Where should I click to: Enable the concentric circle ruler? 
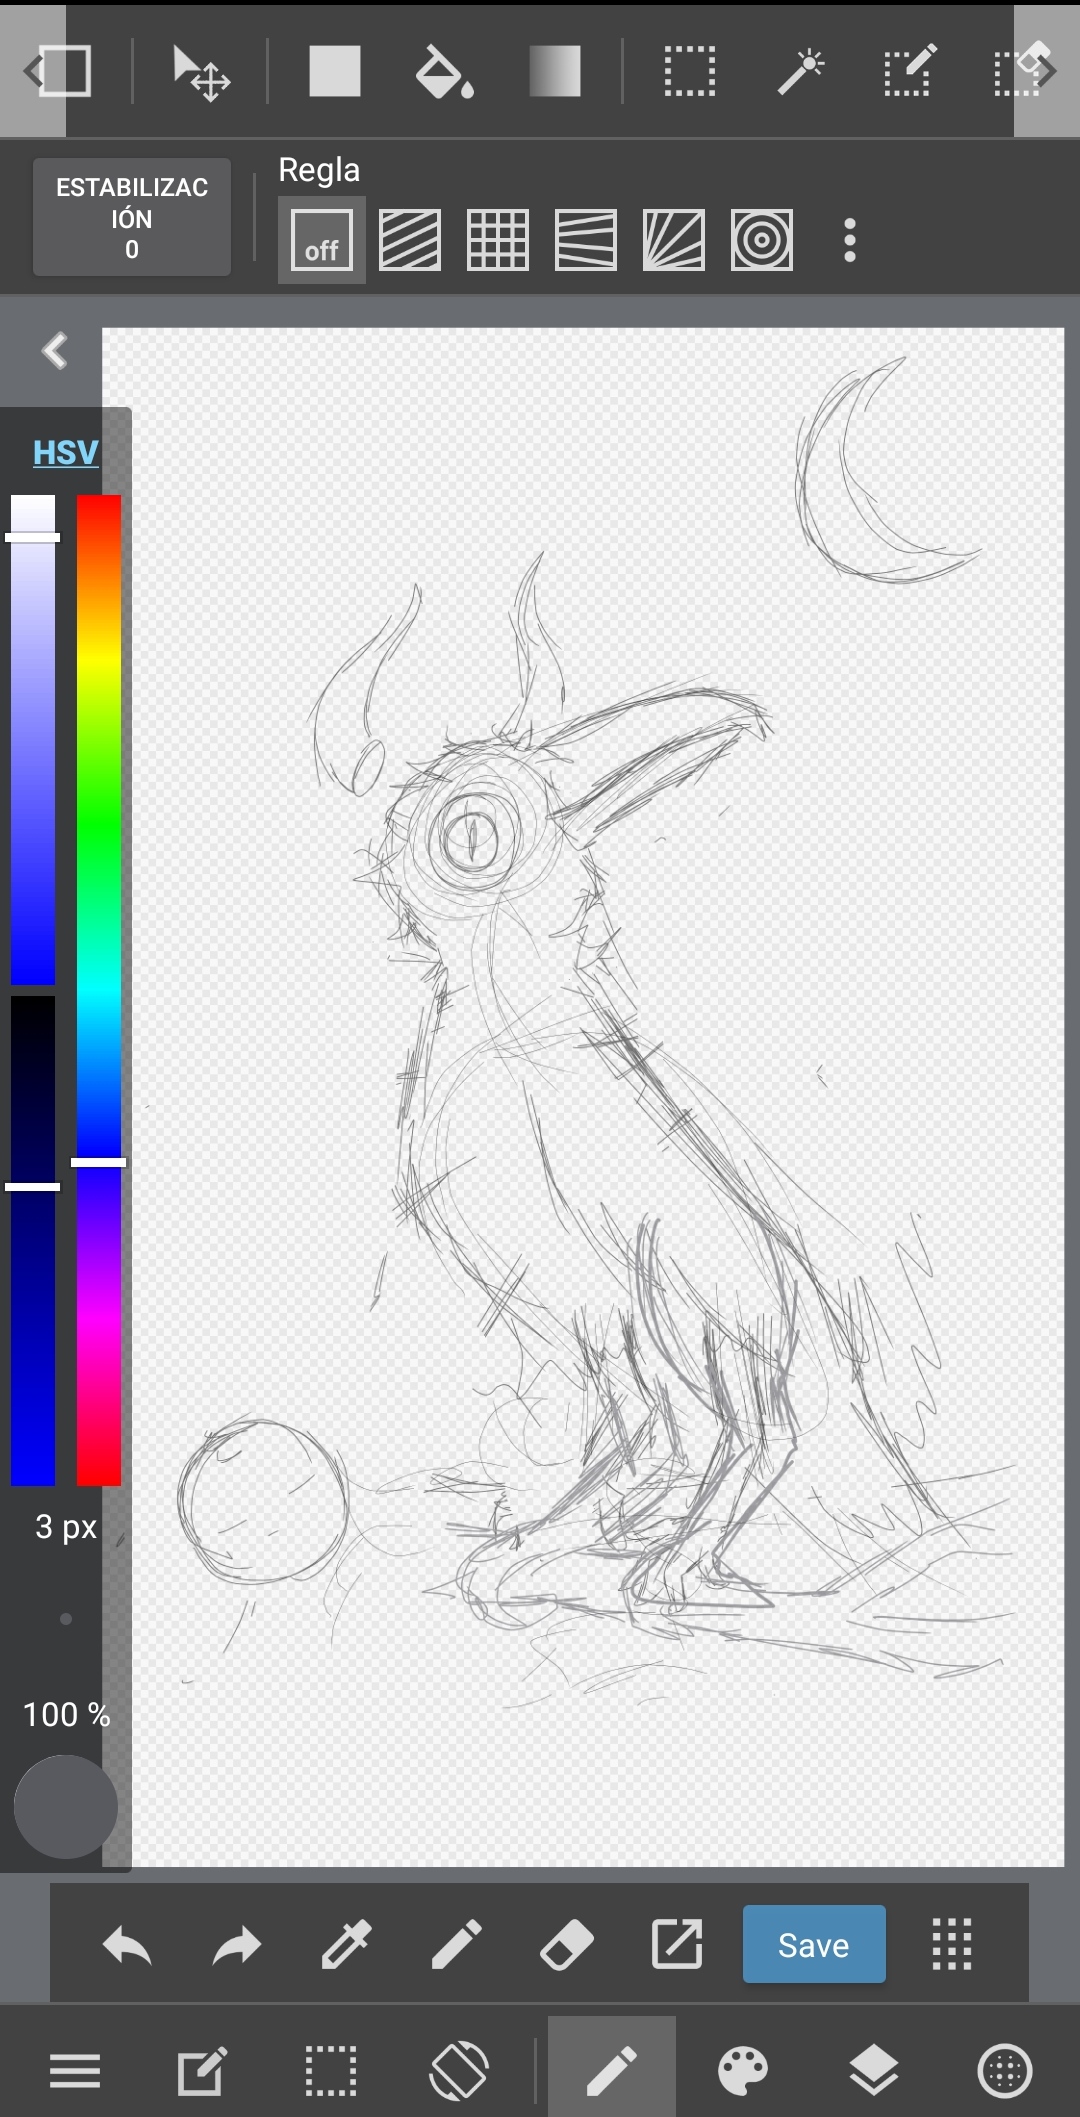point(762,240)
